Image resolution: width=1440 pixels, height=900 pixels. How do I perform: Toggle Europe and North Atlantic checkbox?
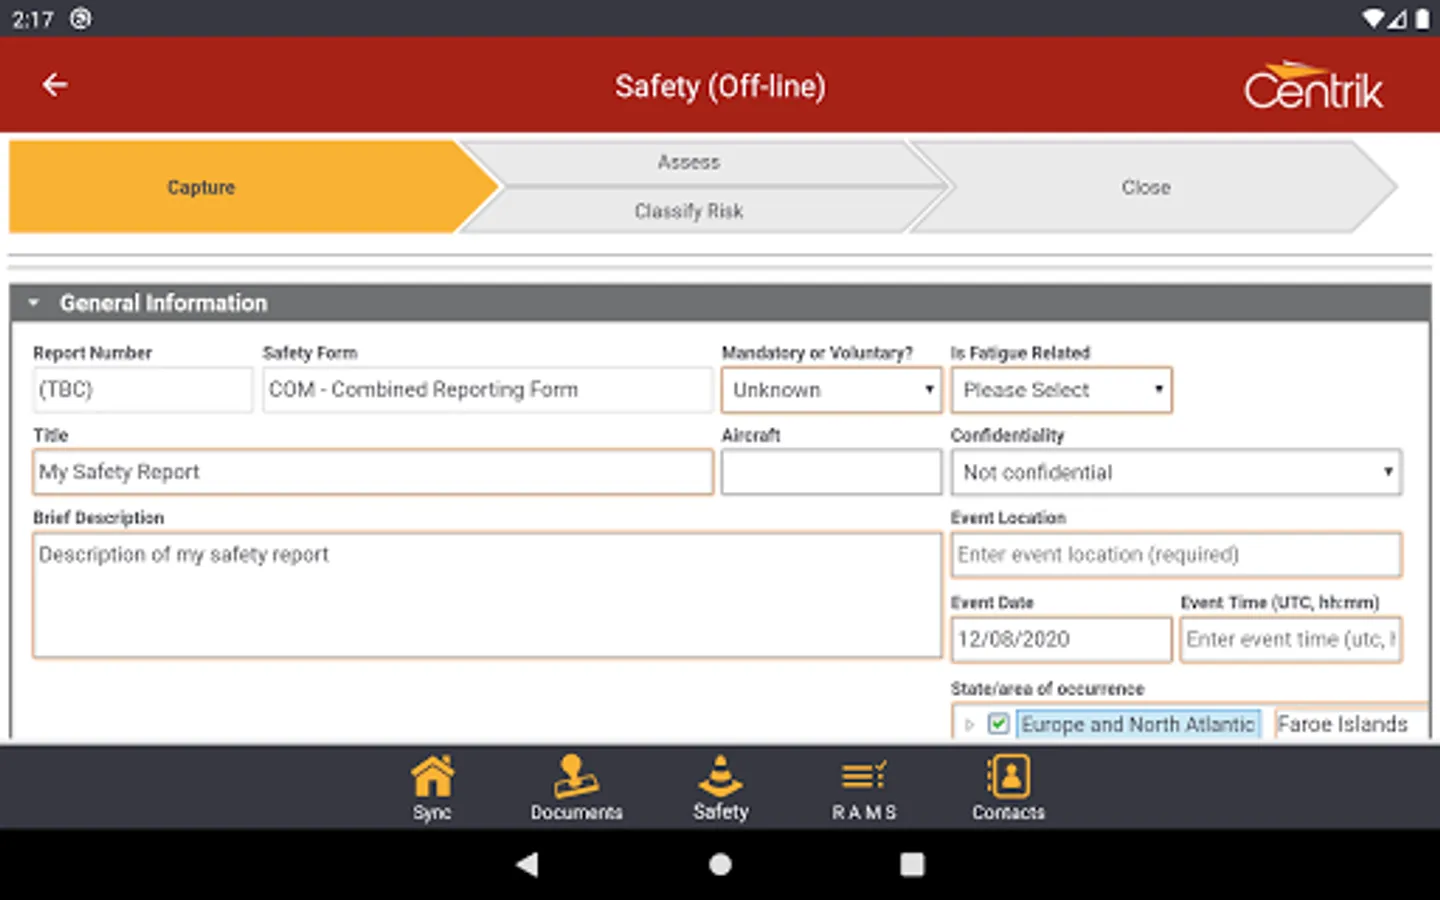click(x=998, y=723)
